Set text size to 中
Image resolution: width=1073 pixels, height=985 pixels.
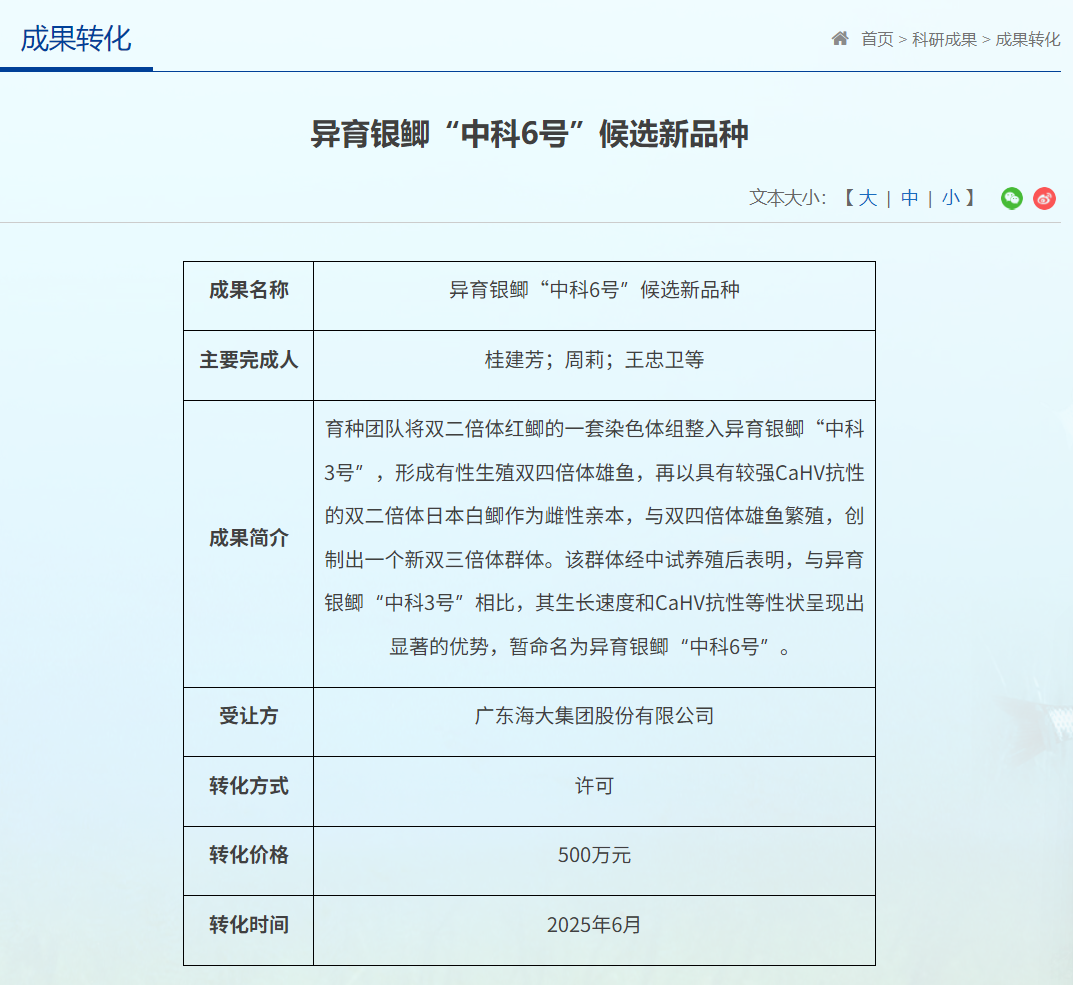coord(909,198)
